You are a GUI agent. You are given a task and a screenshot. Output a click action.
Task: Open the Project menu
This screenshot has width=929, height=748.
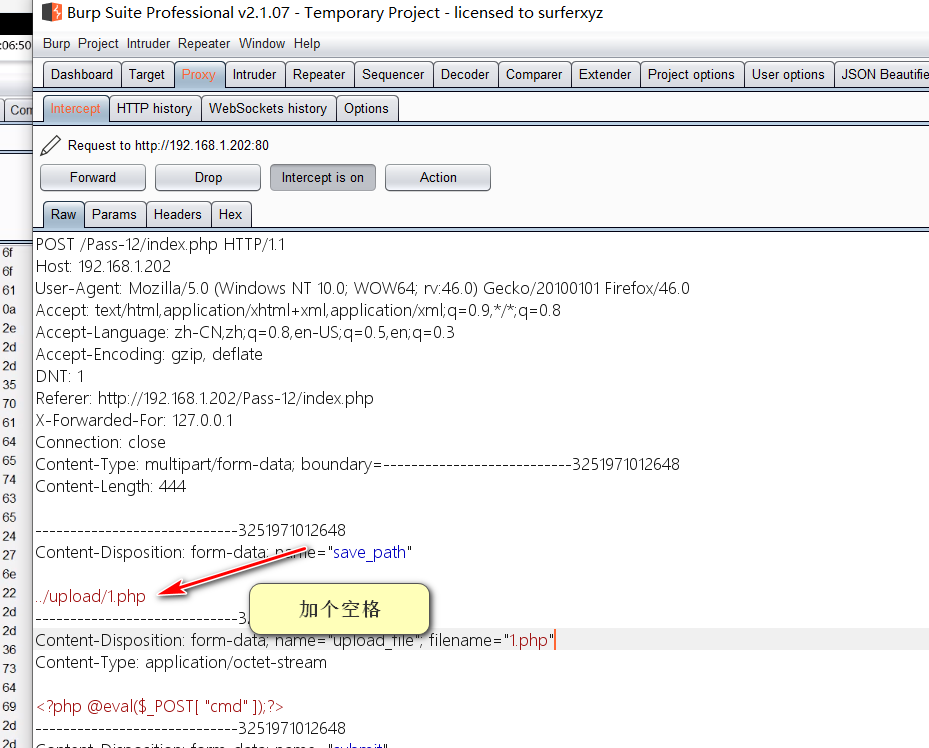click(x=98, y=44)
